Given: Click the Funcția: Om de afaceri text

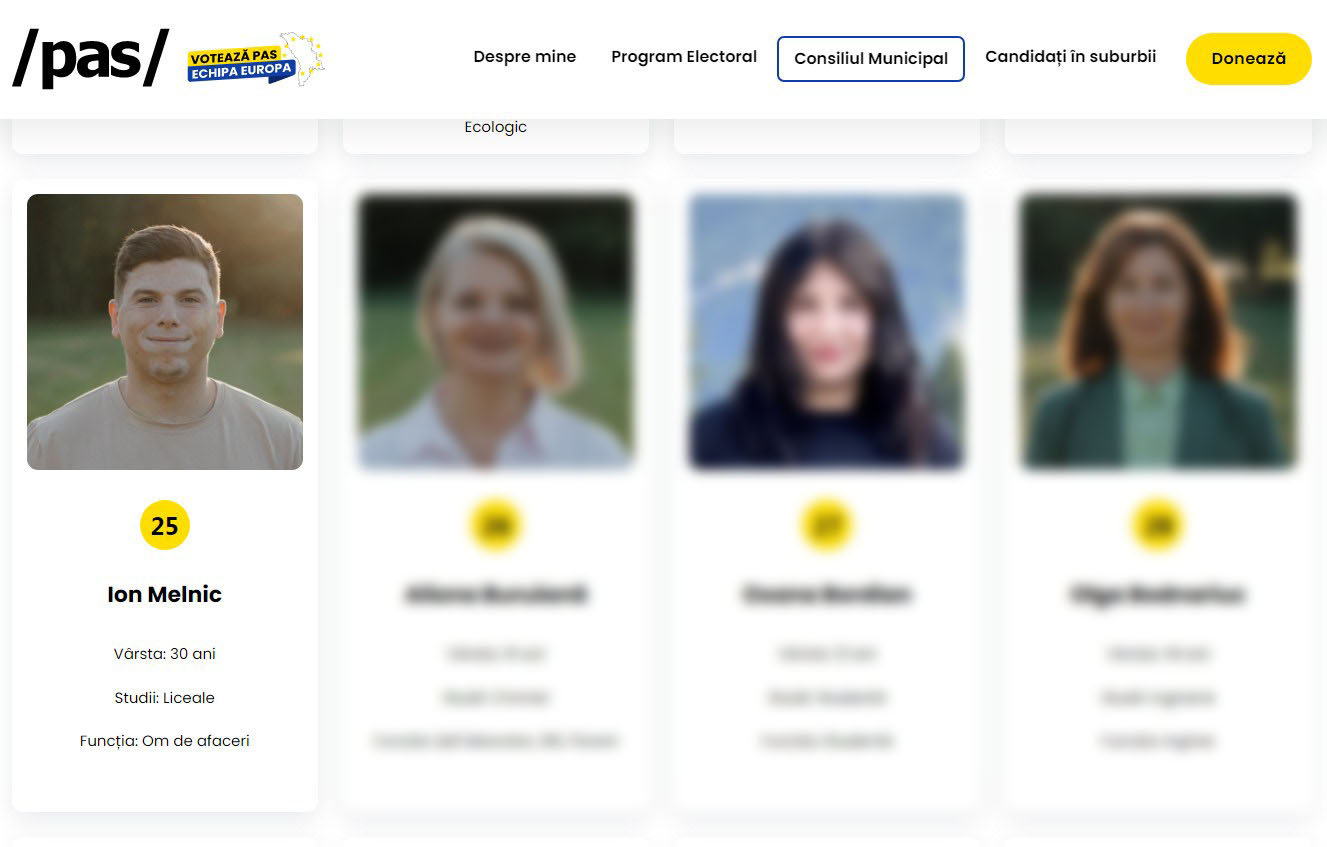Looking at the screenshot, I should 165,741.
